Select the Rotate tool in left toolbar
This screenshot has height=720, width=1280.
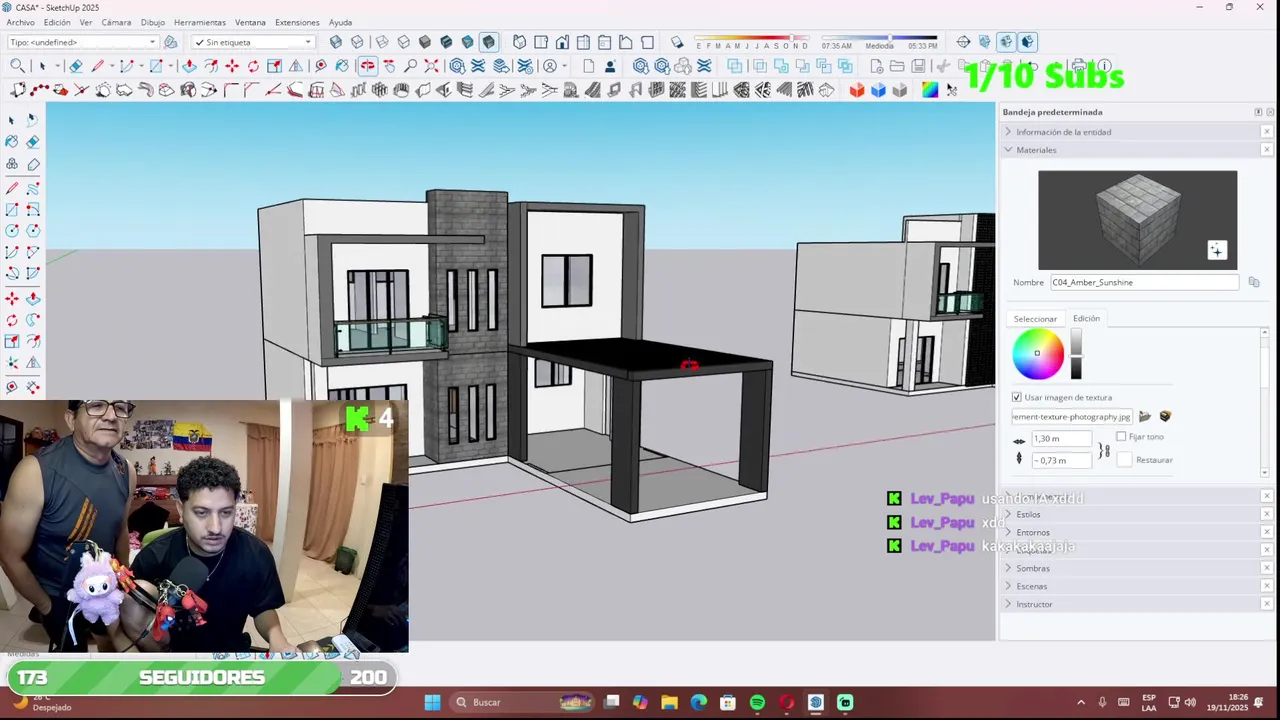[12, 320]
